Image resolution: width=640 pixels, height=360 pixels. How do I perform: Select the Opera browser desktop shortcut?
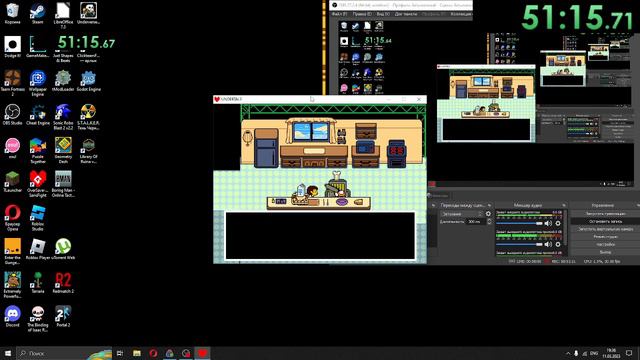pyautogui.click(x=12, y=218)
